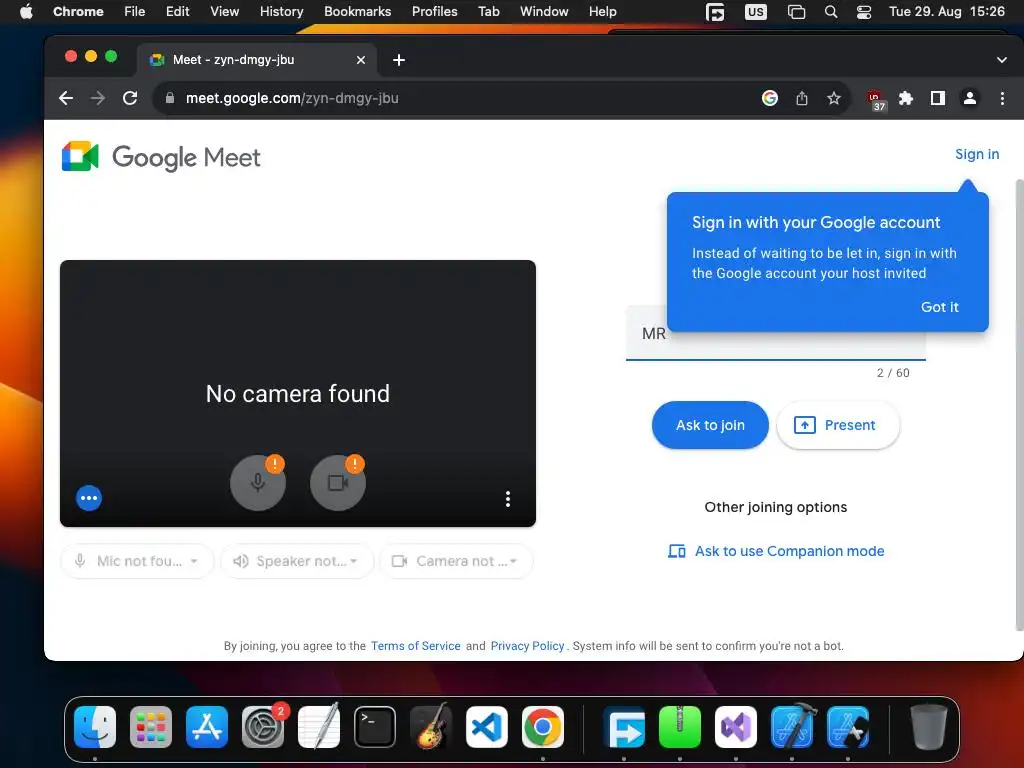This screenshot has height=768, width=1024.
Task: Open the Edit menu
Action: click(178, 11)
